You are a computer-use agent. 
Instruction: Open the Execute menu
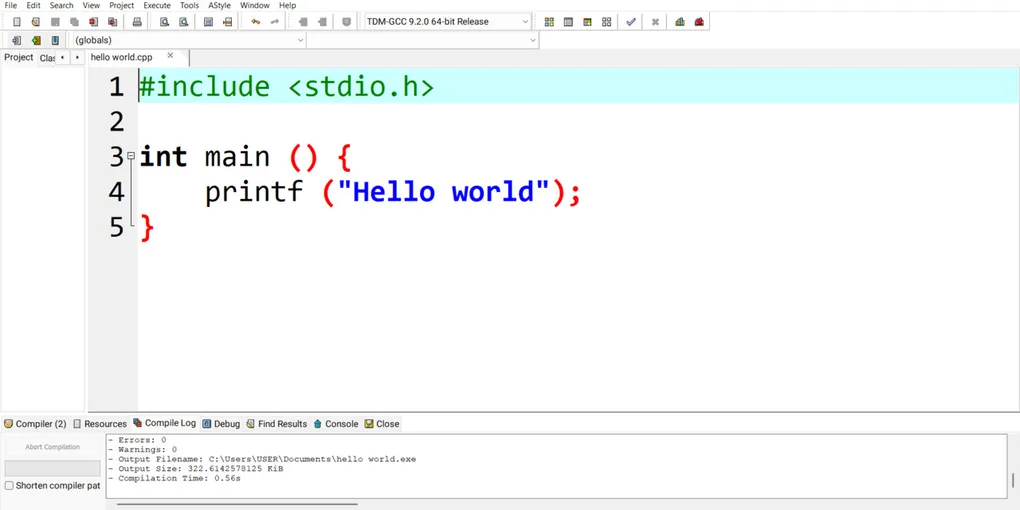157,5
